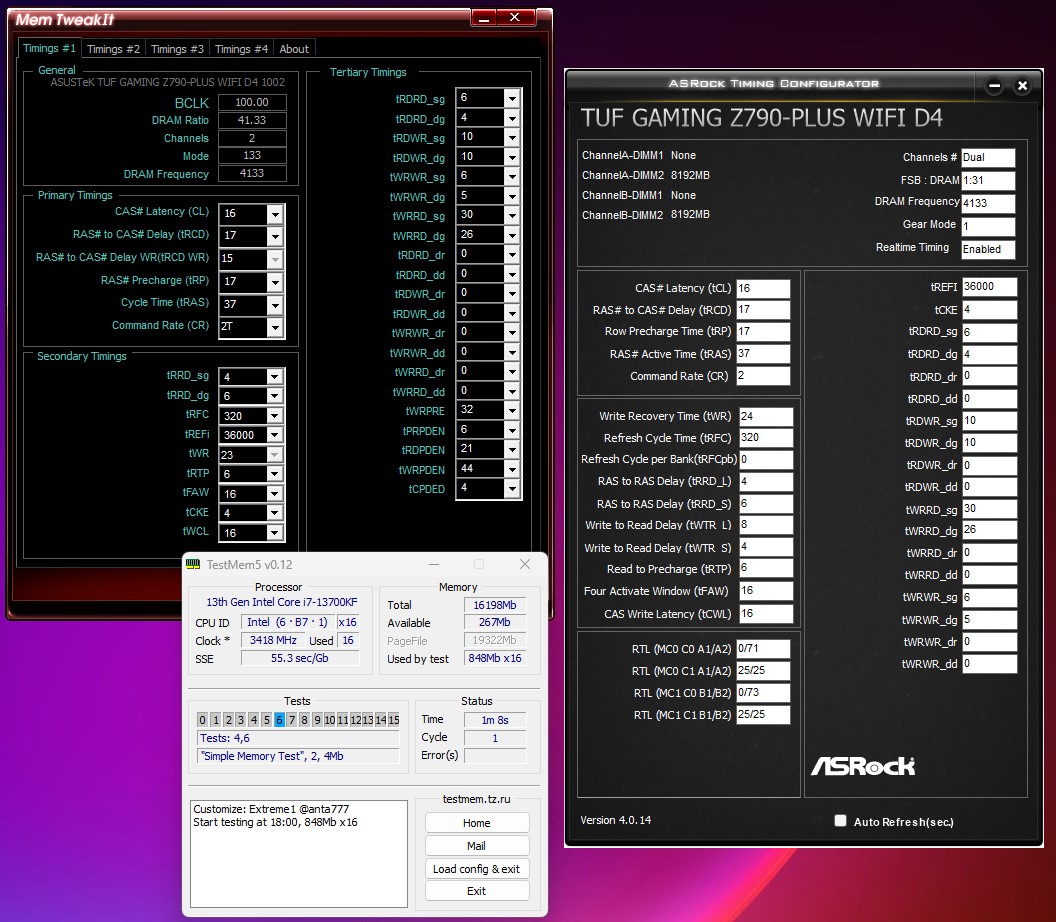
Task: Click ChannelA-DIMM2 8192MB entry
Action: (646, 175)
